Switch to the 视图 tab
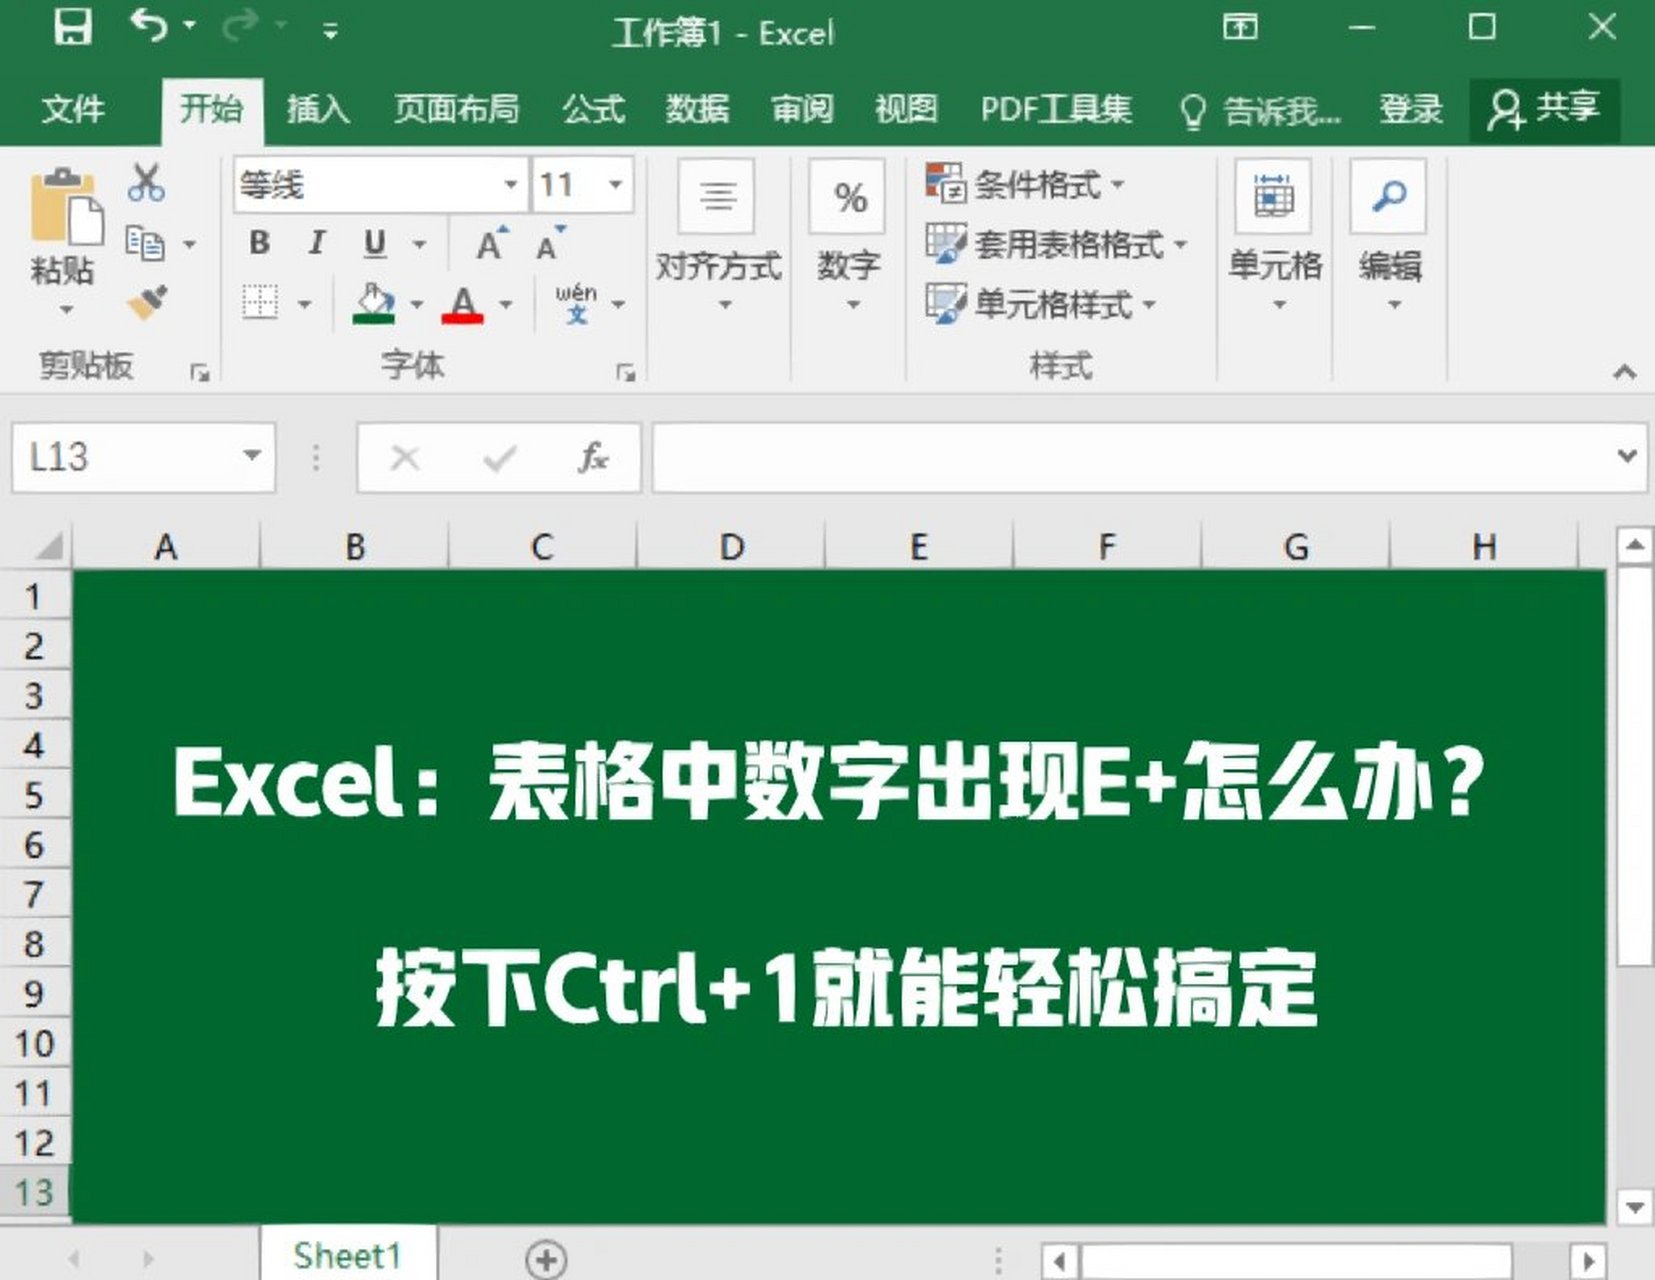 (x=906, y=108)
